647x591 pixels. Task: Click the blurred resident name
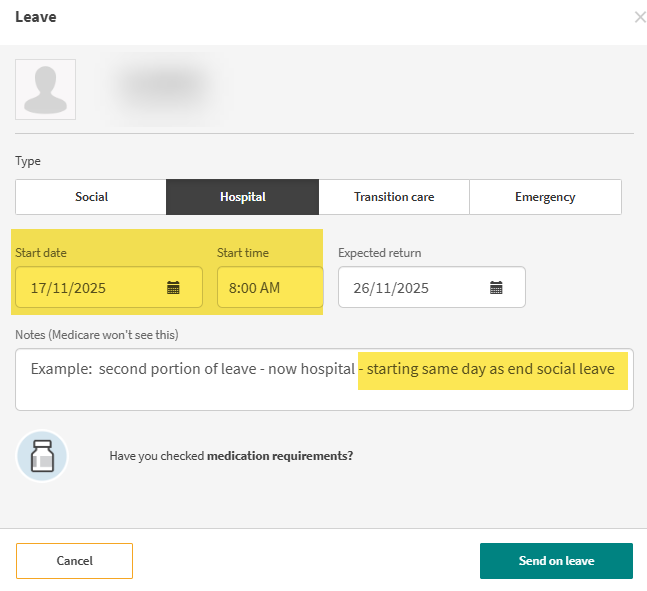pos(165,87)
